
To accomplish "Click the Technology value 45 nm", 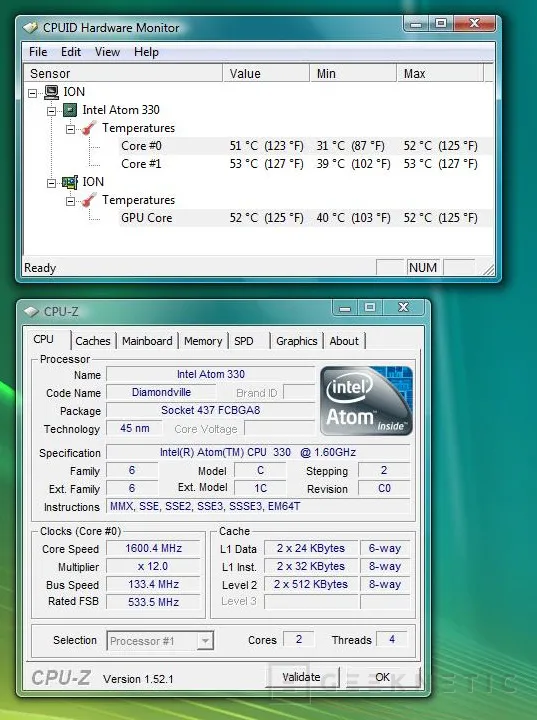I will [135, 428].
